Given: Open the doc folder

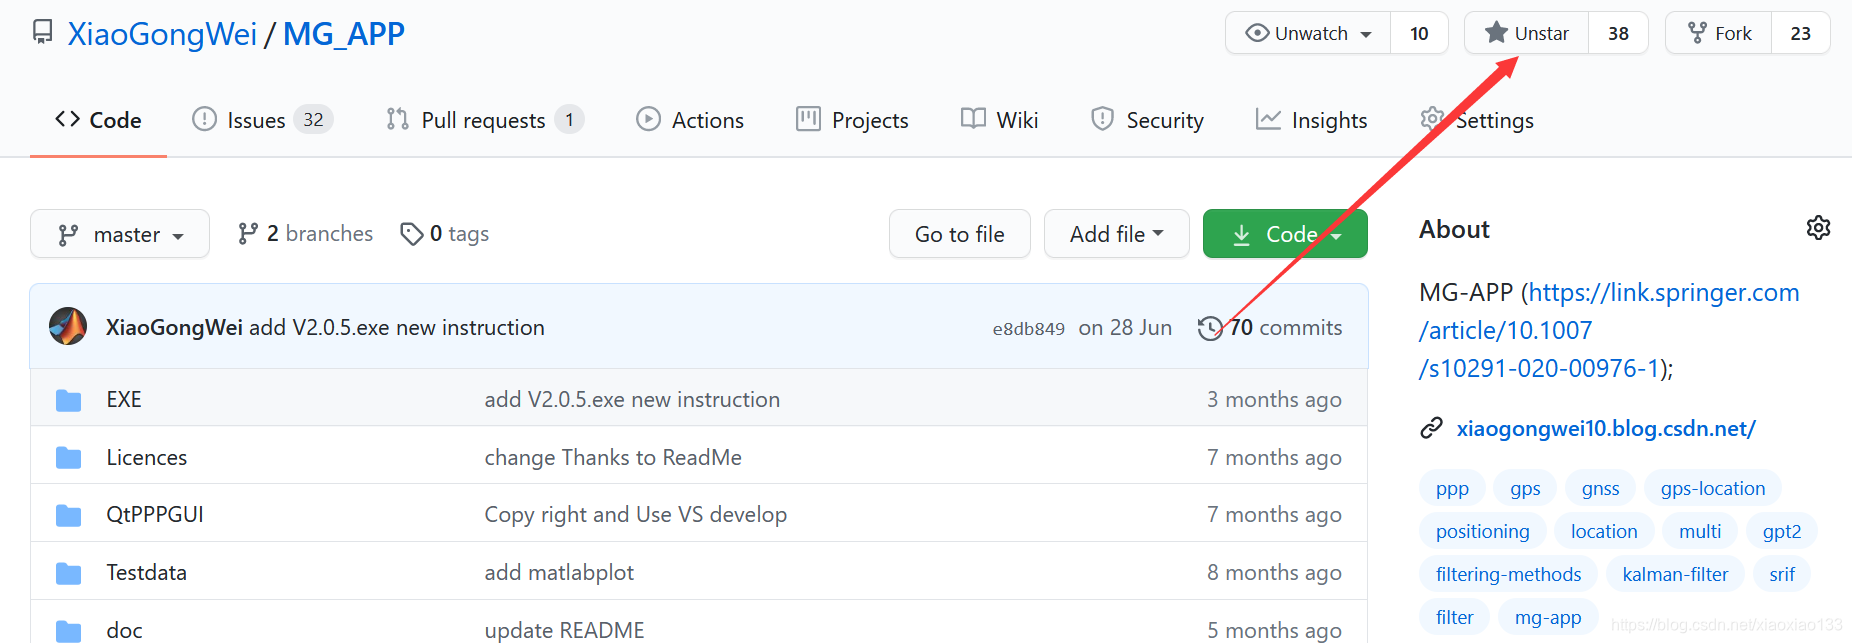Looking at the screenshot, I should tap(124, 631).
